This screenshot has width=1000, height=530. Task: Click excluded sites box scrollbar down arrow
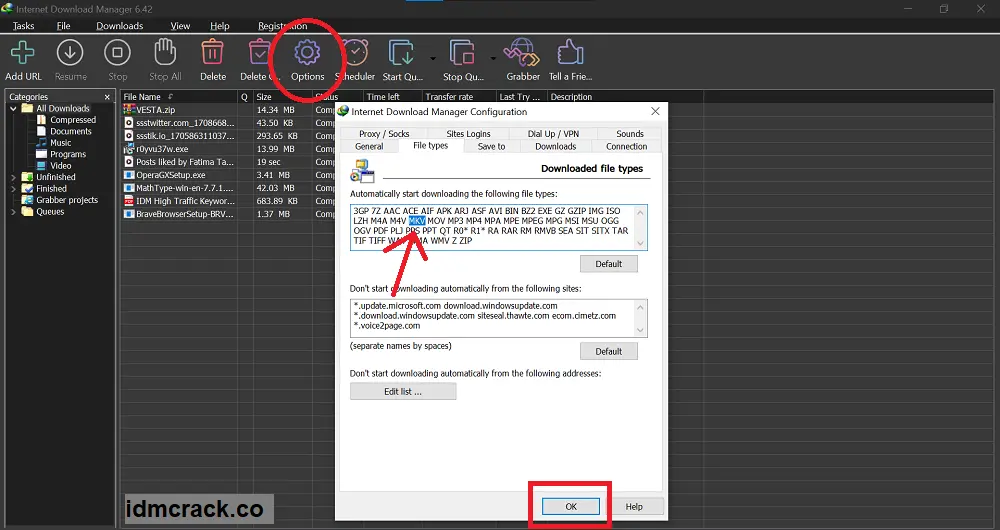coord(641,330)
